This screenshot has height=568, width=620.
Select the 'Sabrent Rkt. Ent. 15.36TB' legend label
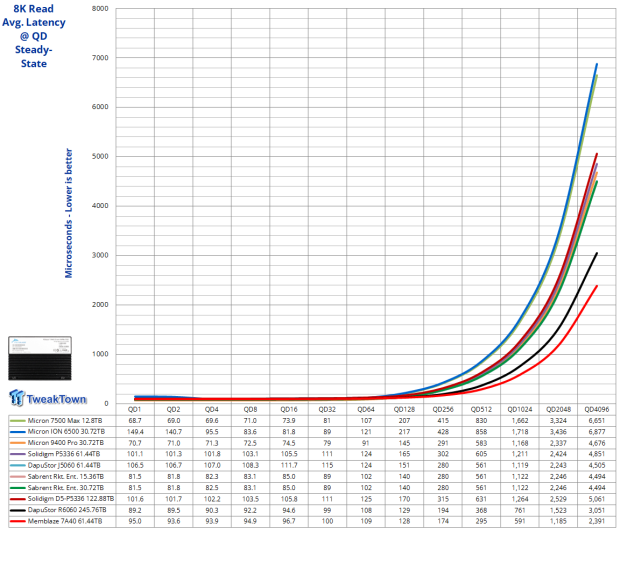point(66,477)
